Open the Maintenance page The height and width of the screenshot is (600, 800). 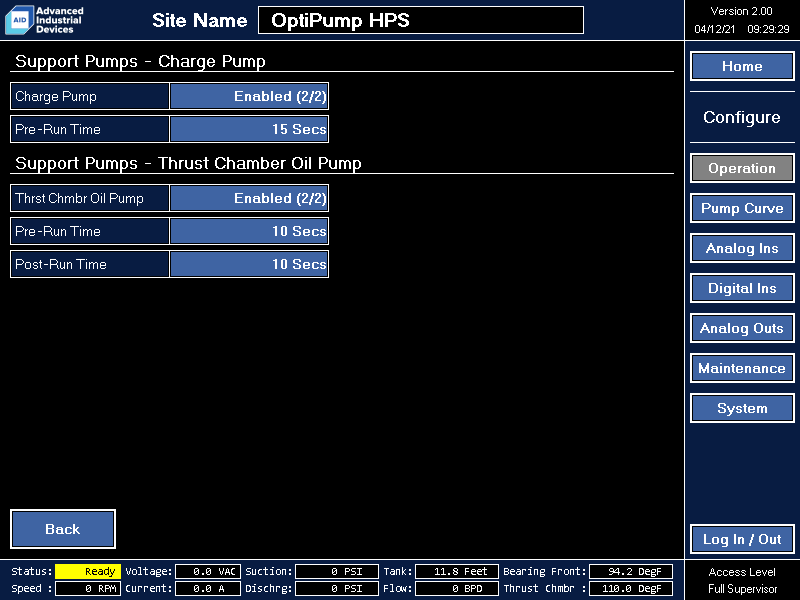pyautogui.click(x=742, y=368)
